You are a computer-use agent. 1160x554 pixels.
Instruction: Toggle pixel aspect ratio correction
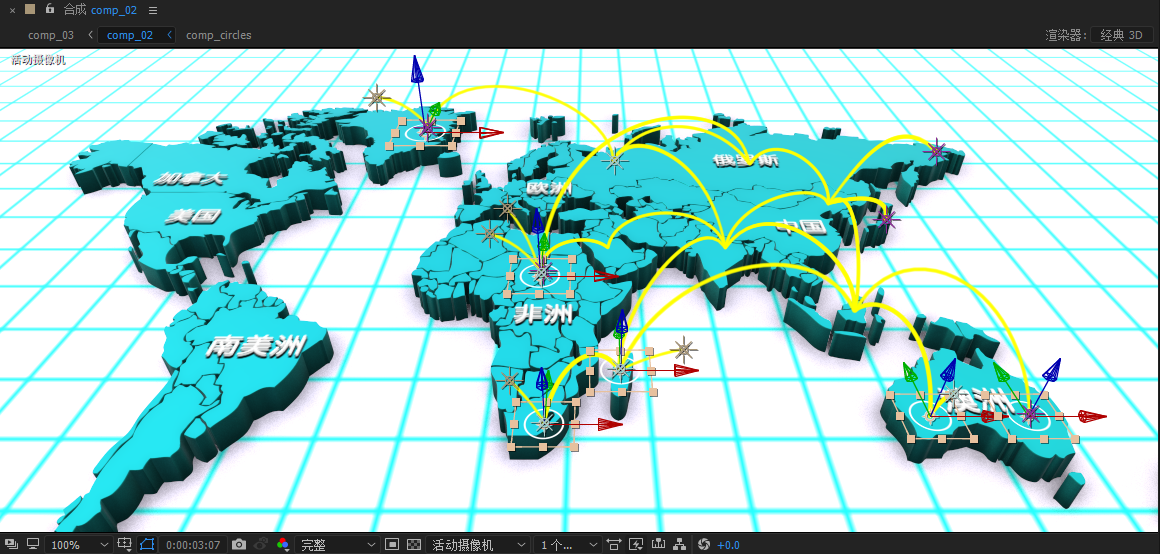613,544
